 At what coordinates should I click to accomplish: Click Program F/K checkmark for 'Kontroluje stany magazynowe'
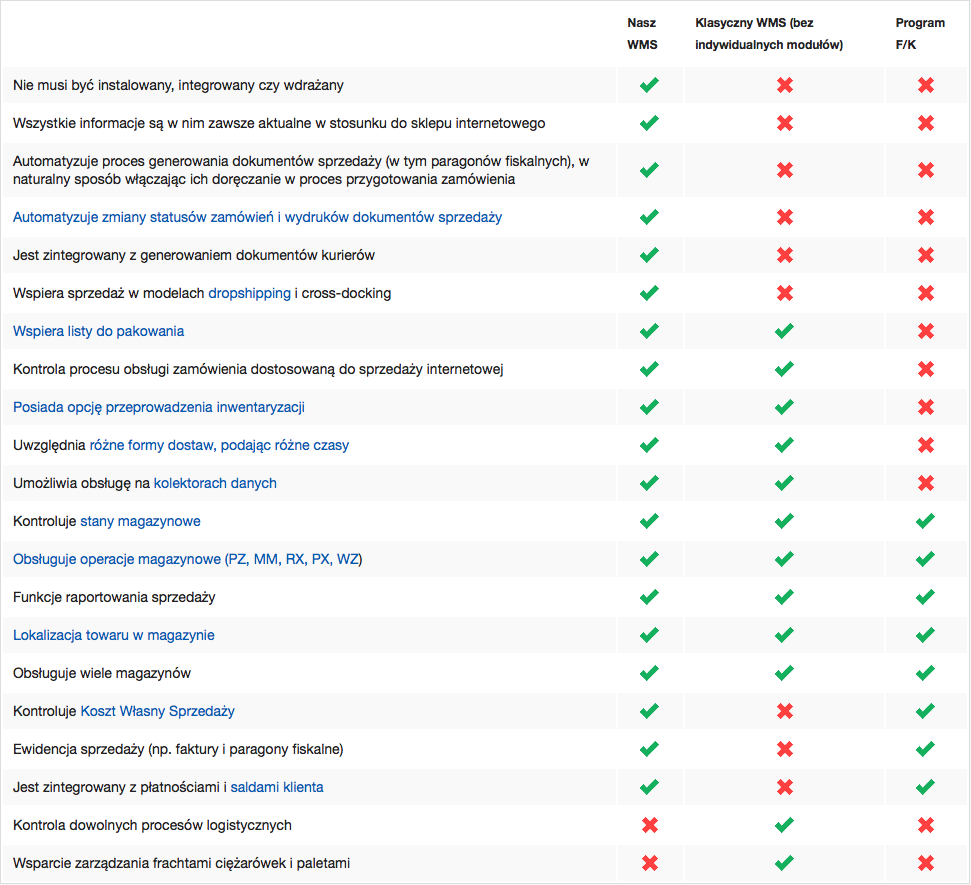click(925, 521)
